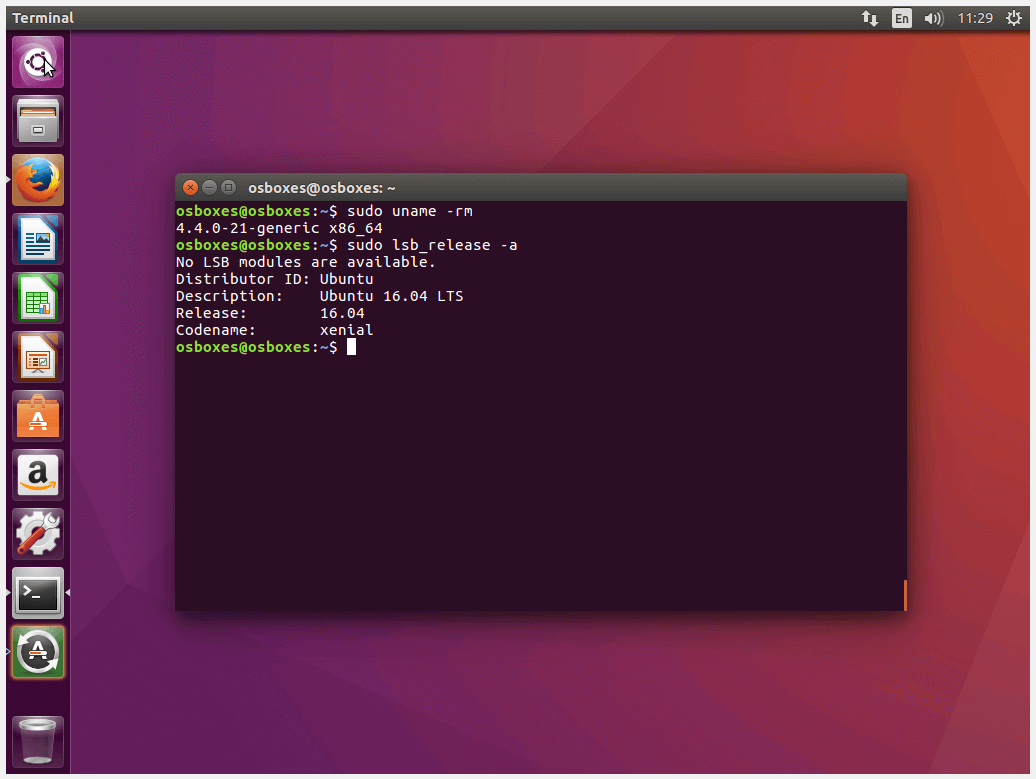Open the session power gear menu
Image resolution: width=1036 pixels, height=779 pixels.
(1013, 17)
